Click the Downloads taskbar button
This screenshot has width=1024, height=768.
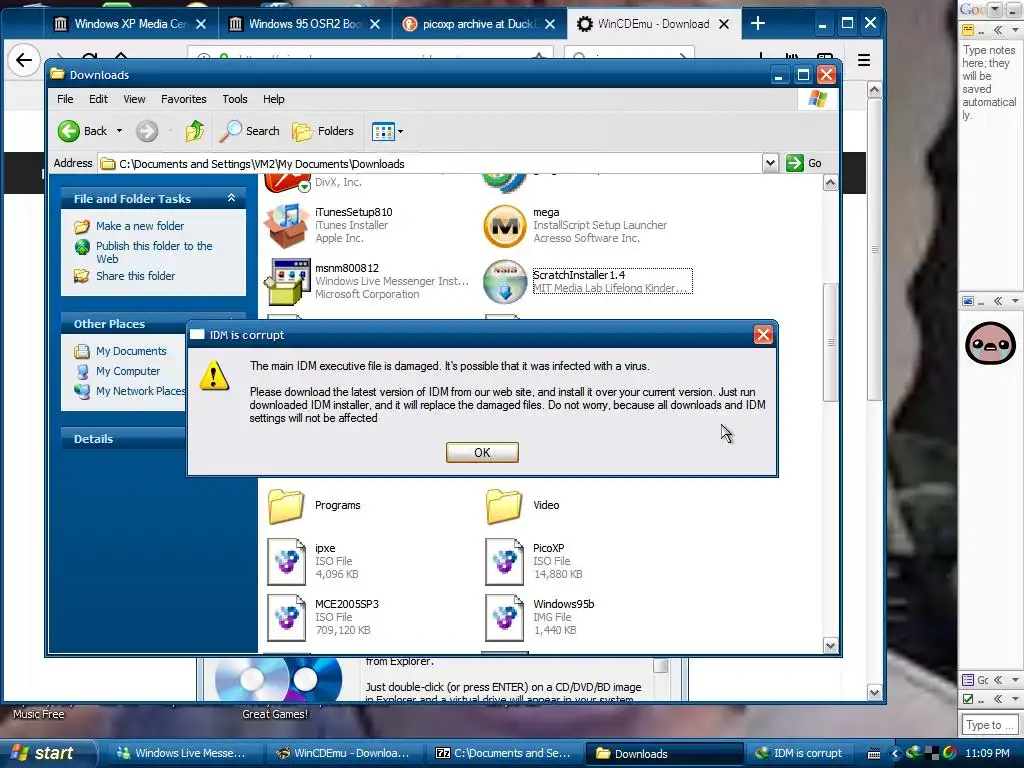tap(664, 754)
